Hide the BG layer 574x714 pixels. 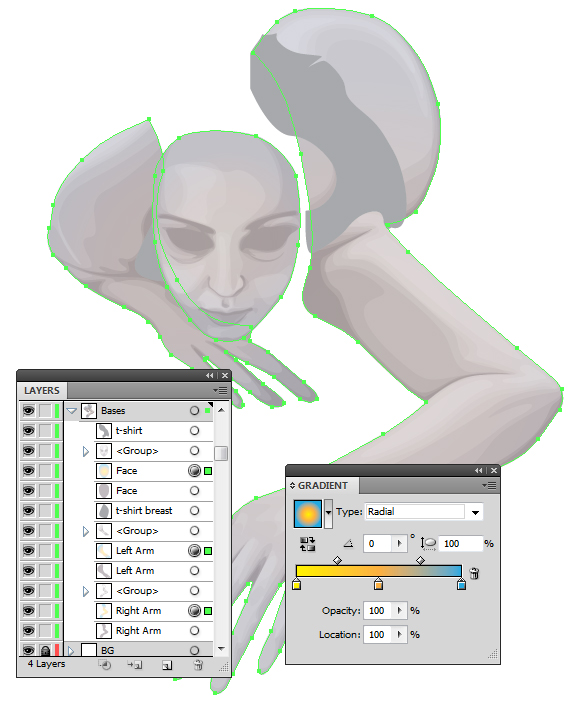[28, 650]
